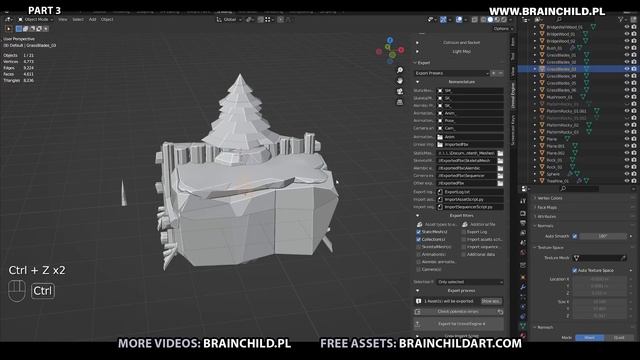Select Treeline_01 in the outliner
Screen dimensions: 640x360
(x=558, y=181)
